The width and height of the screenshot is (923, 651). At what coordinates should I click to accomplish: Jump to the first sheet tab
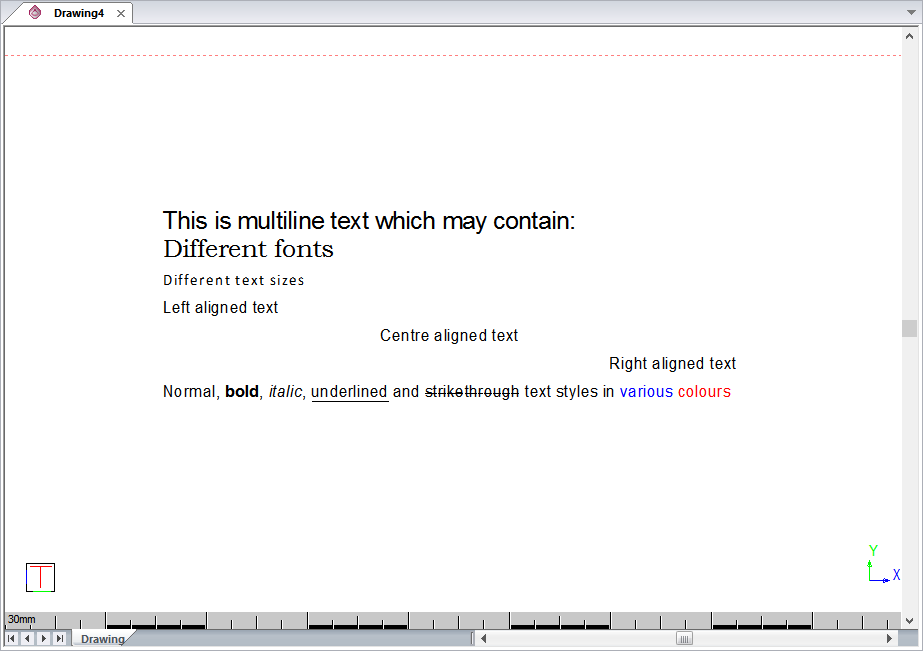(x=11, y=638)
